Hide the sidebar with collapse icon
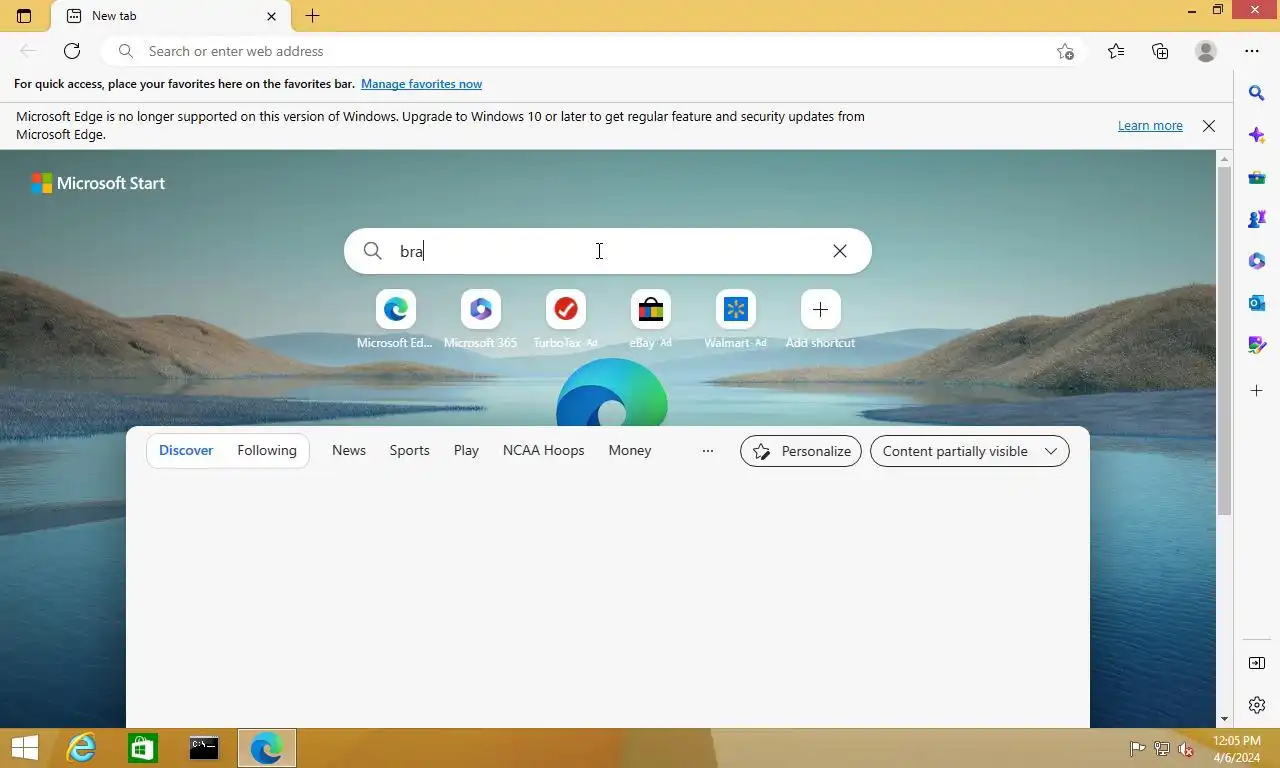This screenshot has height=768, width=1280. pos(1257,663)
